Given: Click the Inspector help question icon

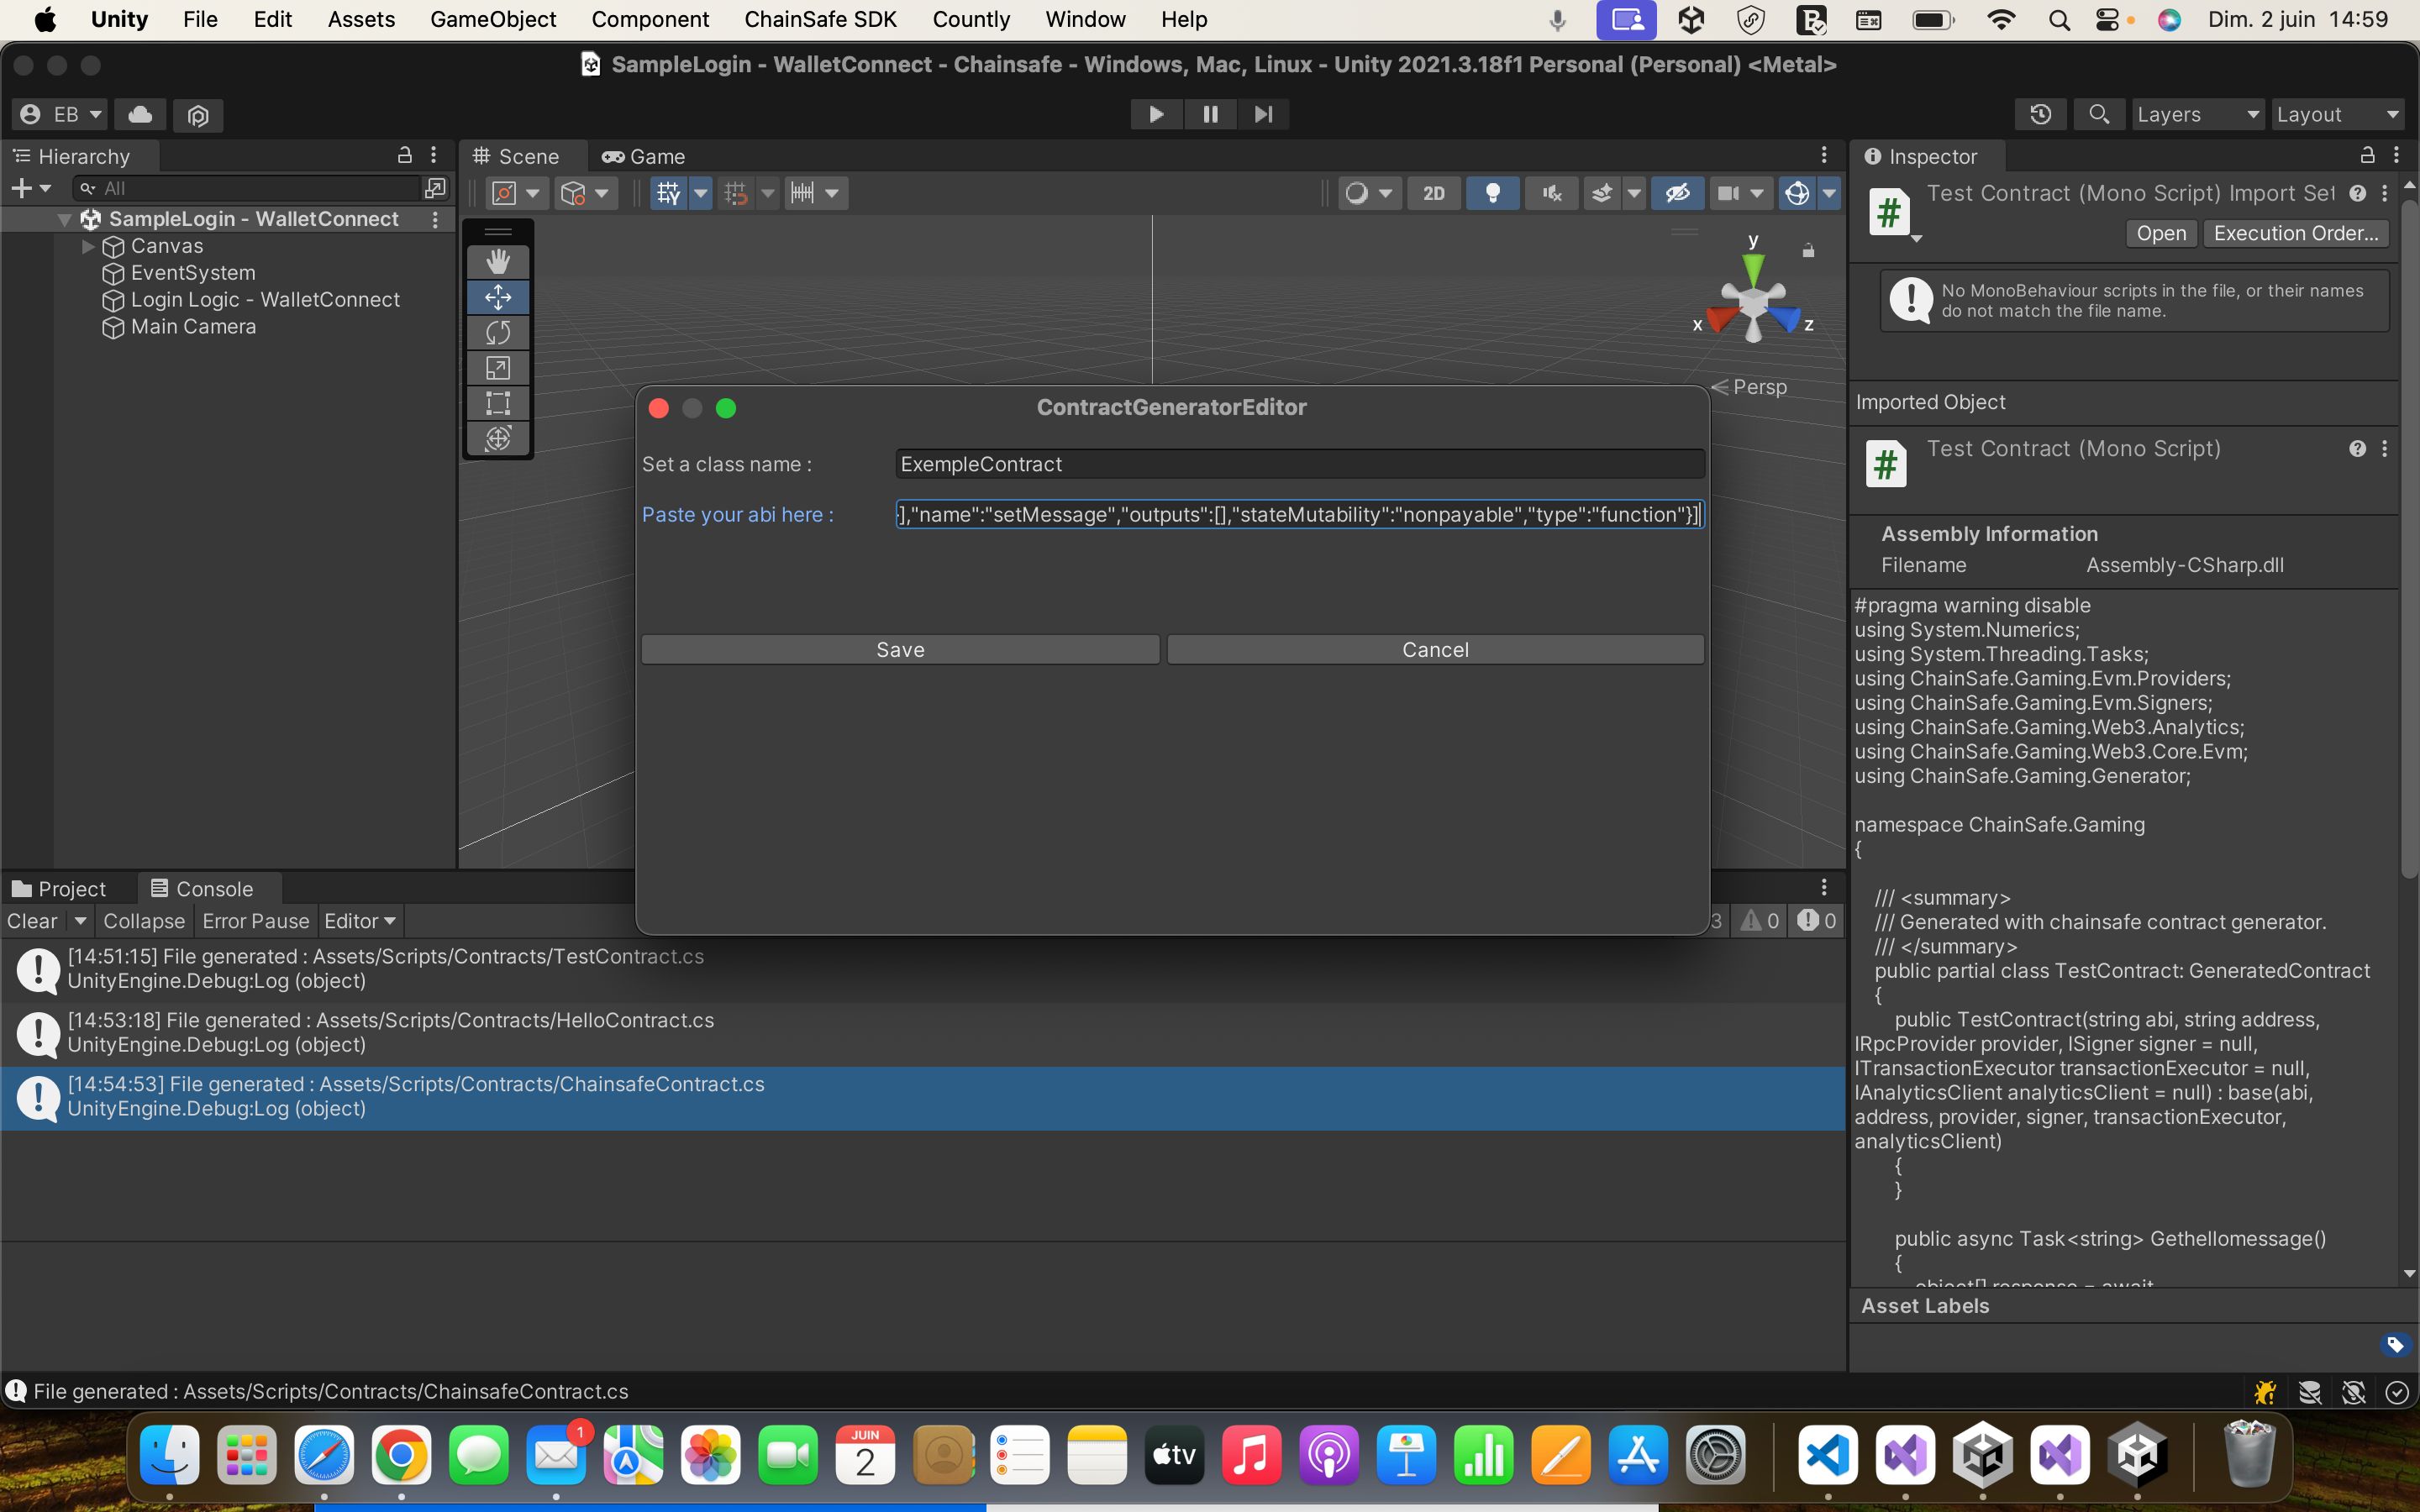Looking at the screenshot, I should click(2357, 194).
